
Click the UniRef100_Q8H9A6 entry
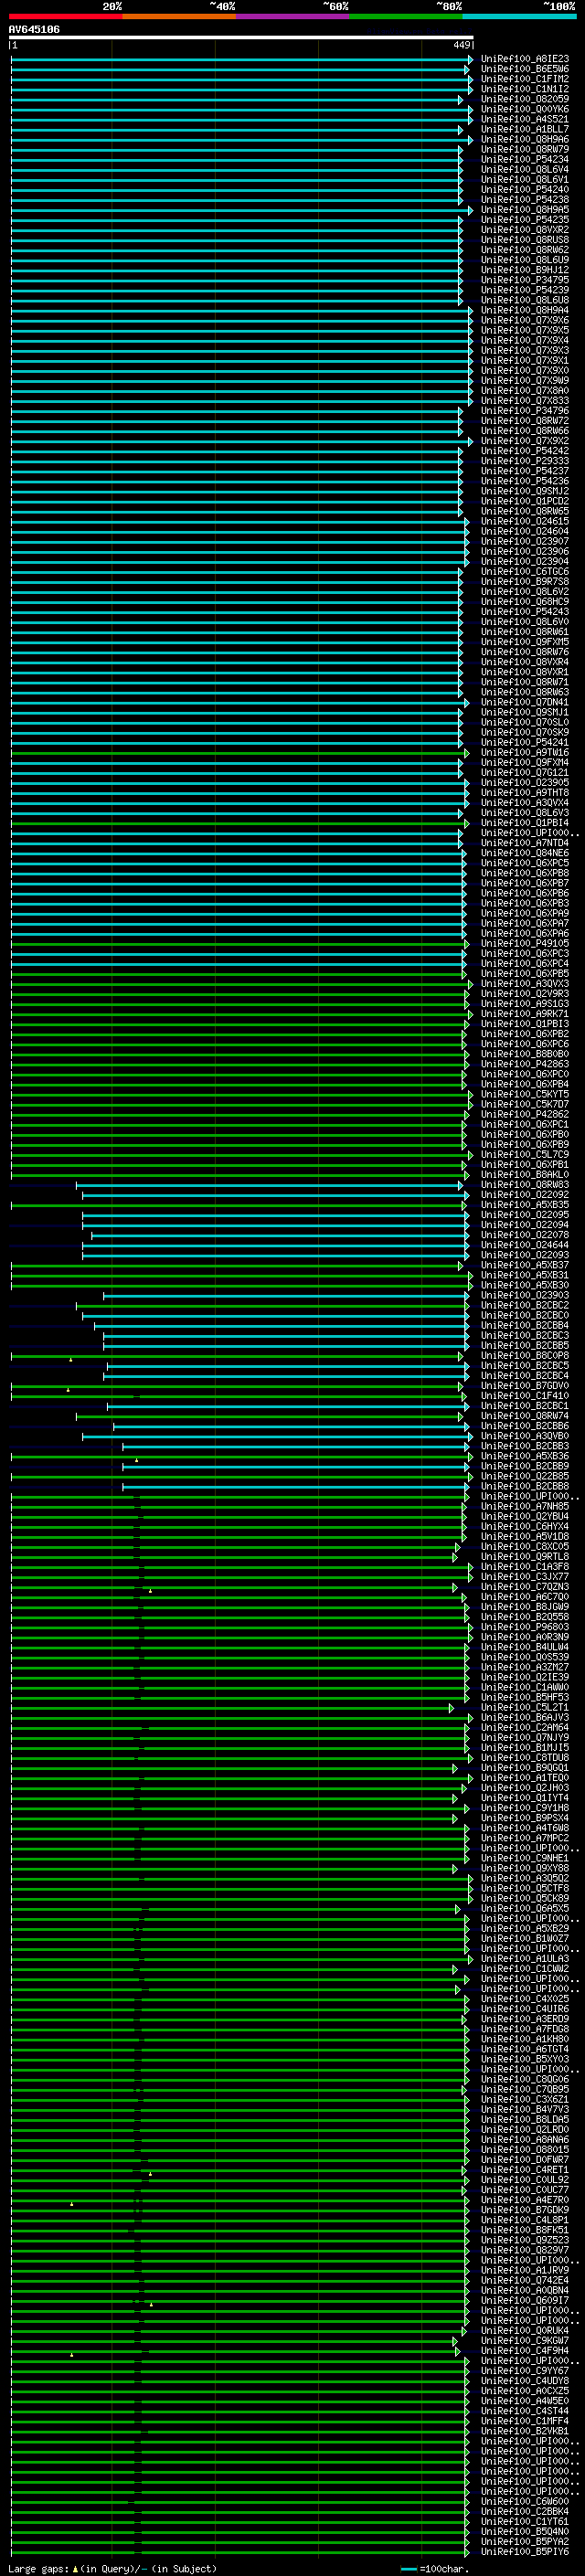click(x=525, y=139)
